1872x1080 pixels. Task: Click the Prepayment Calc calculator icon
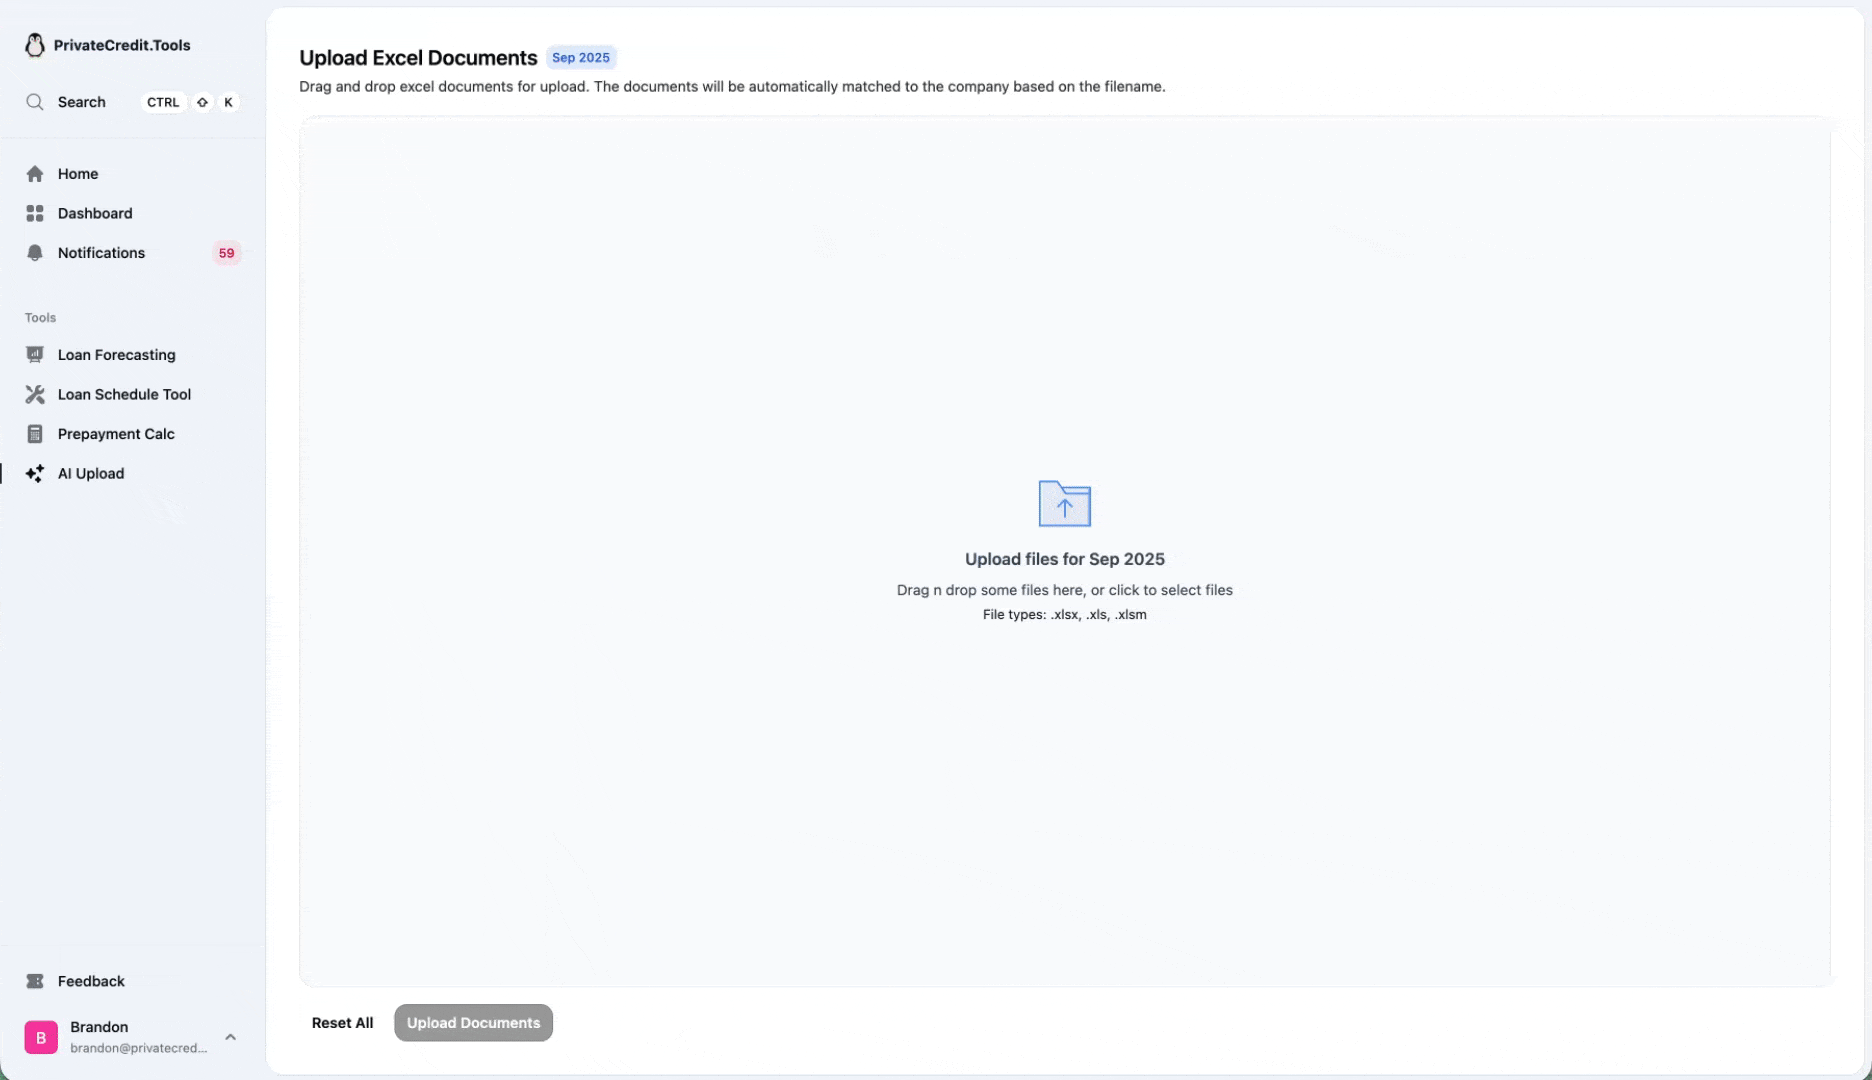click(x=35, y=434)
